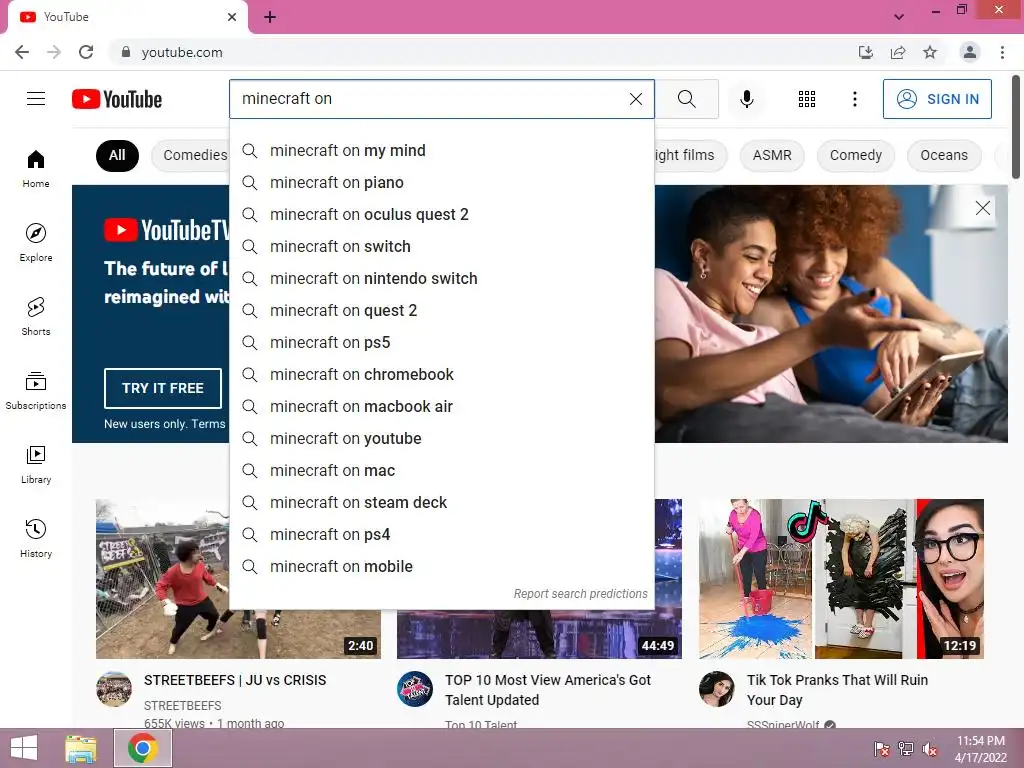Select suggestion minecraft on oculus quest 2
Image resolution: width=1024 pixels, height=768 pixels.
441,214
